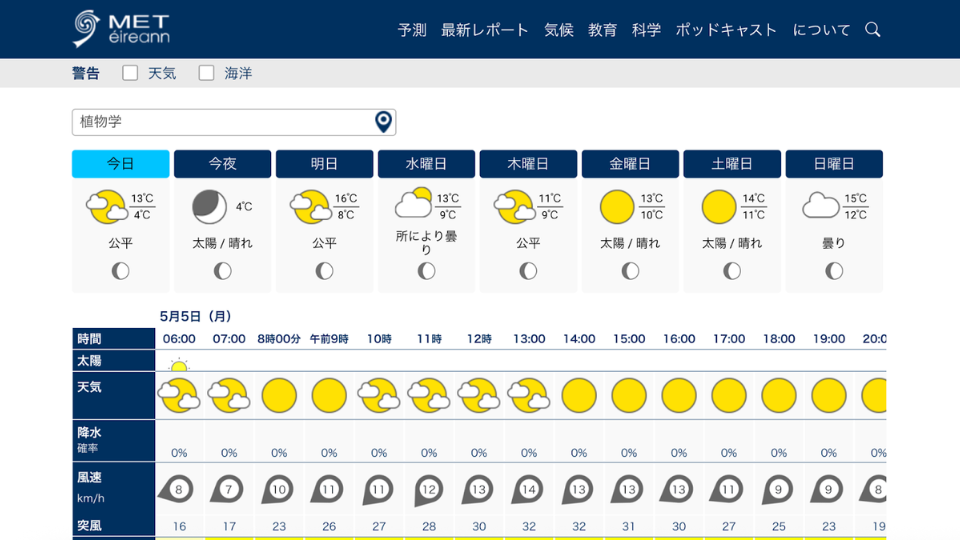Click the 所により曇り description

426,242
